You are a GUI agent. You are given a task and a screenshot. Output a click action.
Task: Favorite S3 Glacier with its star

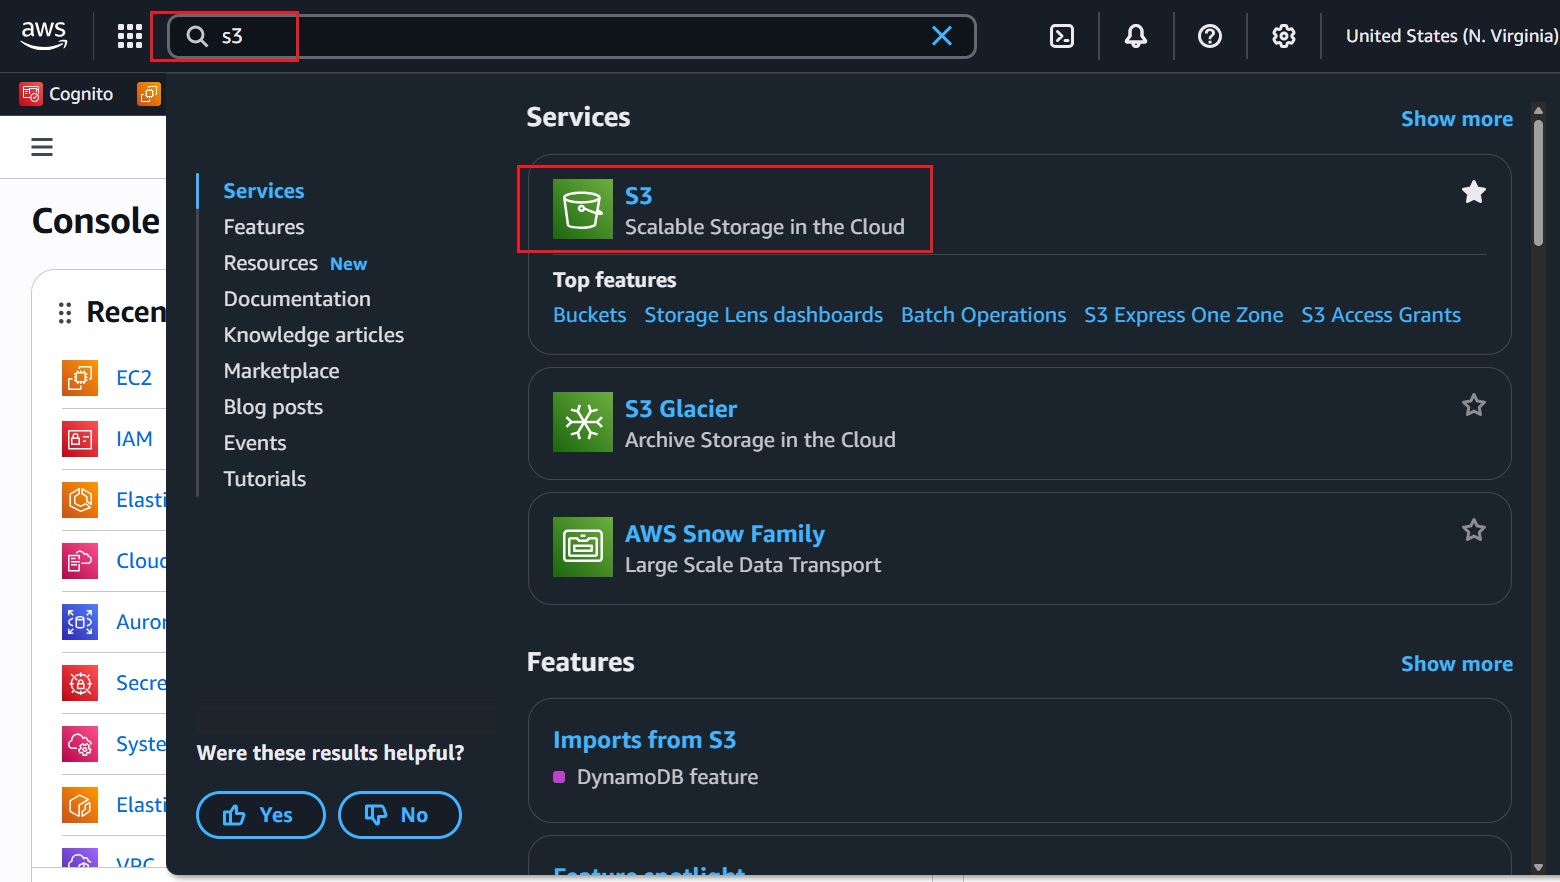(x=1473, y=405)
